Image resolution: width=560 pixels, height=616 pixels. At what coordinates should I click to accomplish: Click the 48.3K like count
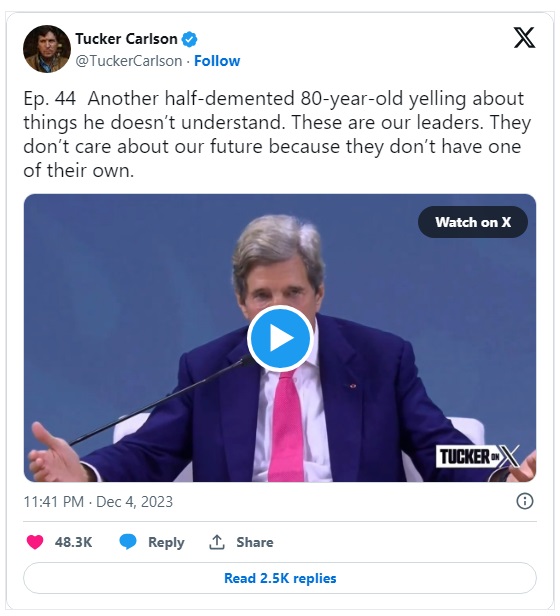pos(73,542)
